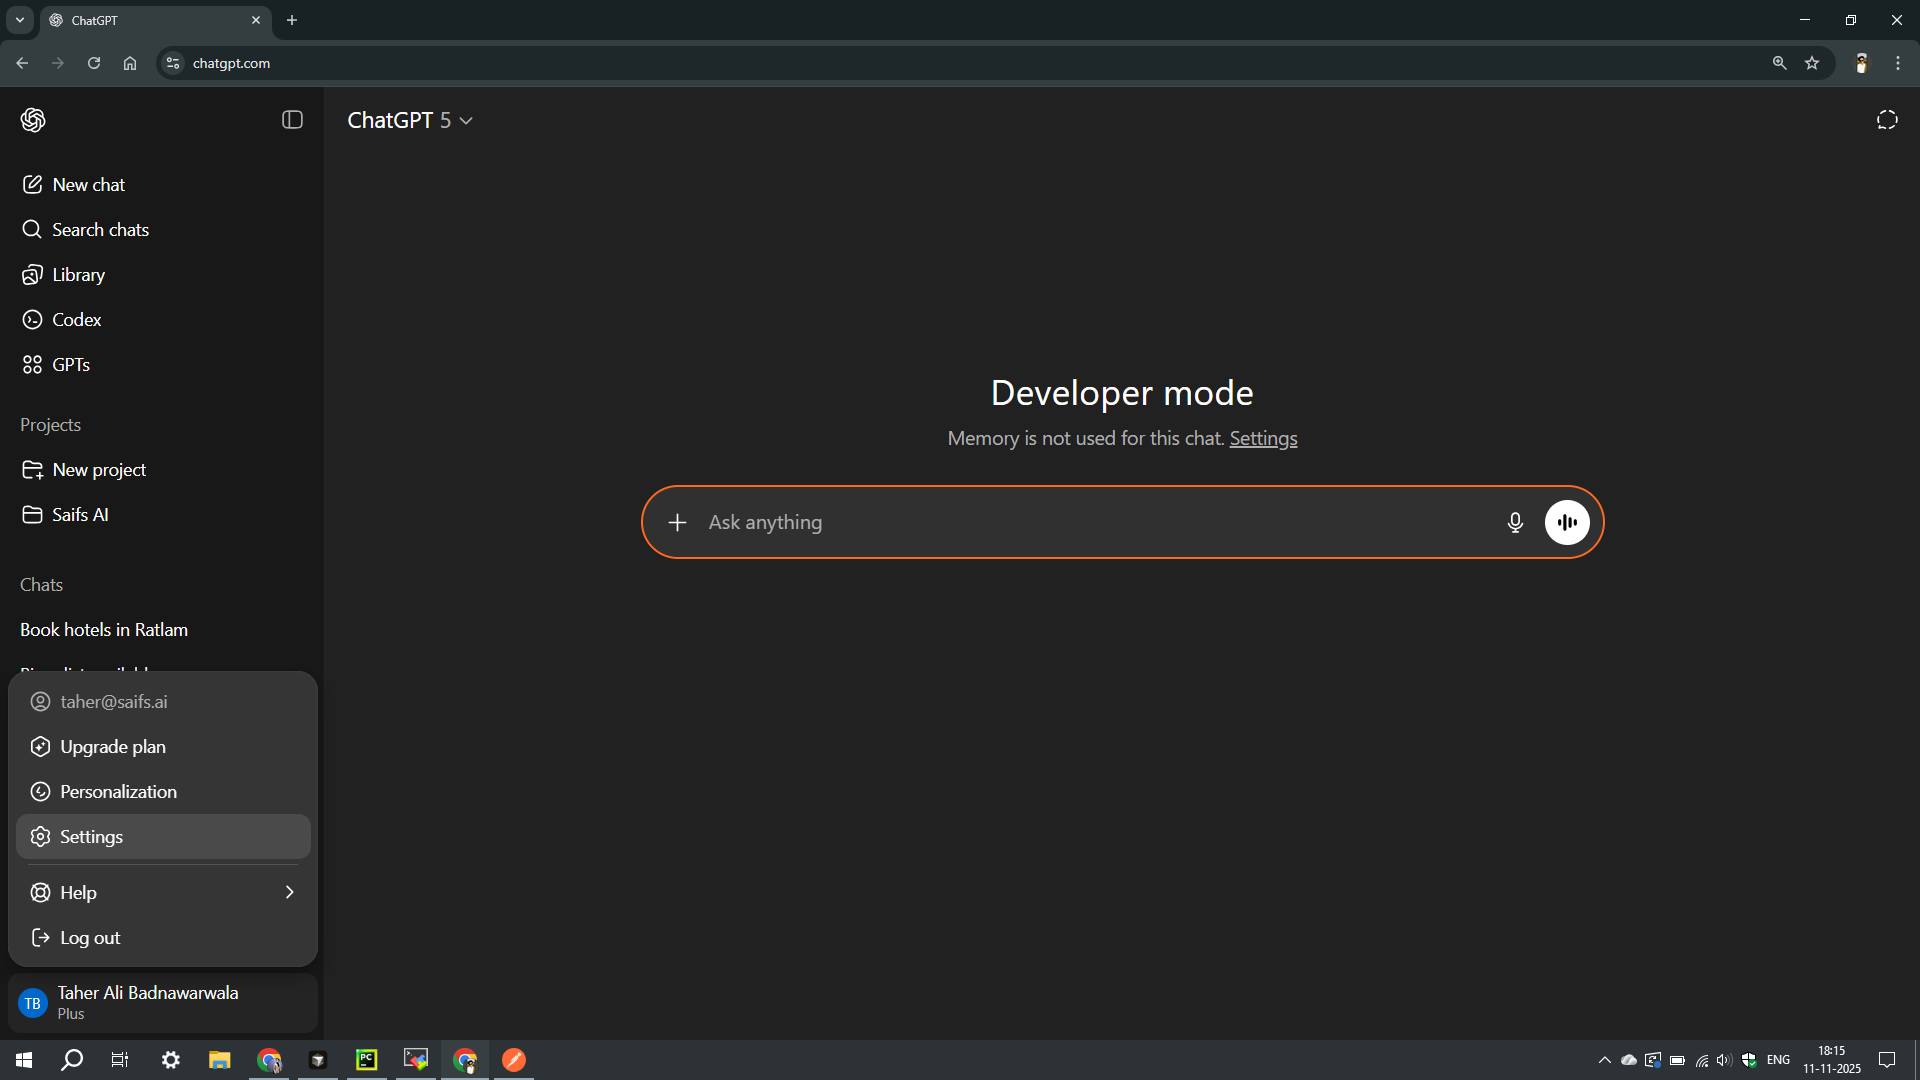The width and height of the screenshot is (1920, 1080).
Task: Open the tab search dropdown arrow
Action: point(20,20)
